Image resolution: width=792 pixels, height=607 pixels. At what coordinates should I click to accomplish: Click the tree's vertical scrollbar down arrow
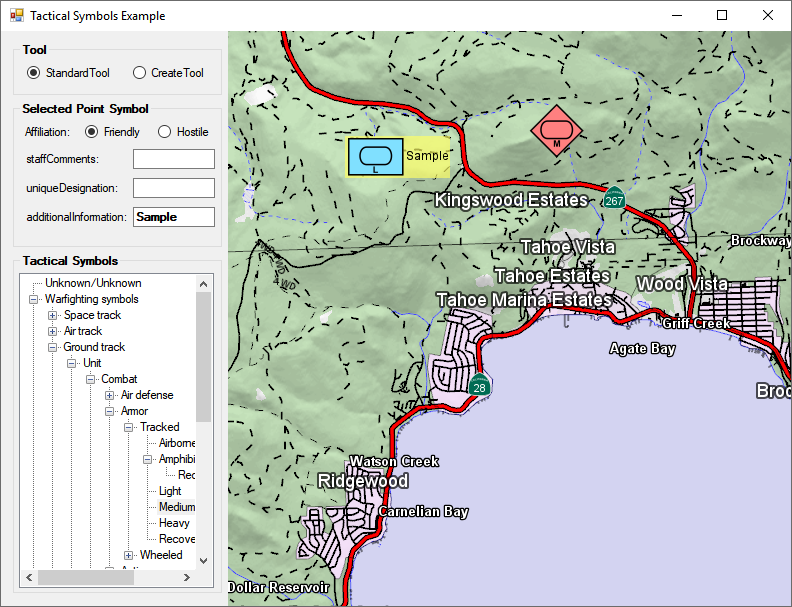(204, 561)
